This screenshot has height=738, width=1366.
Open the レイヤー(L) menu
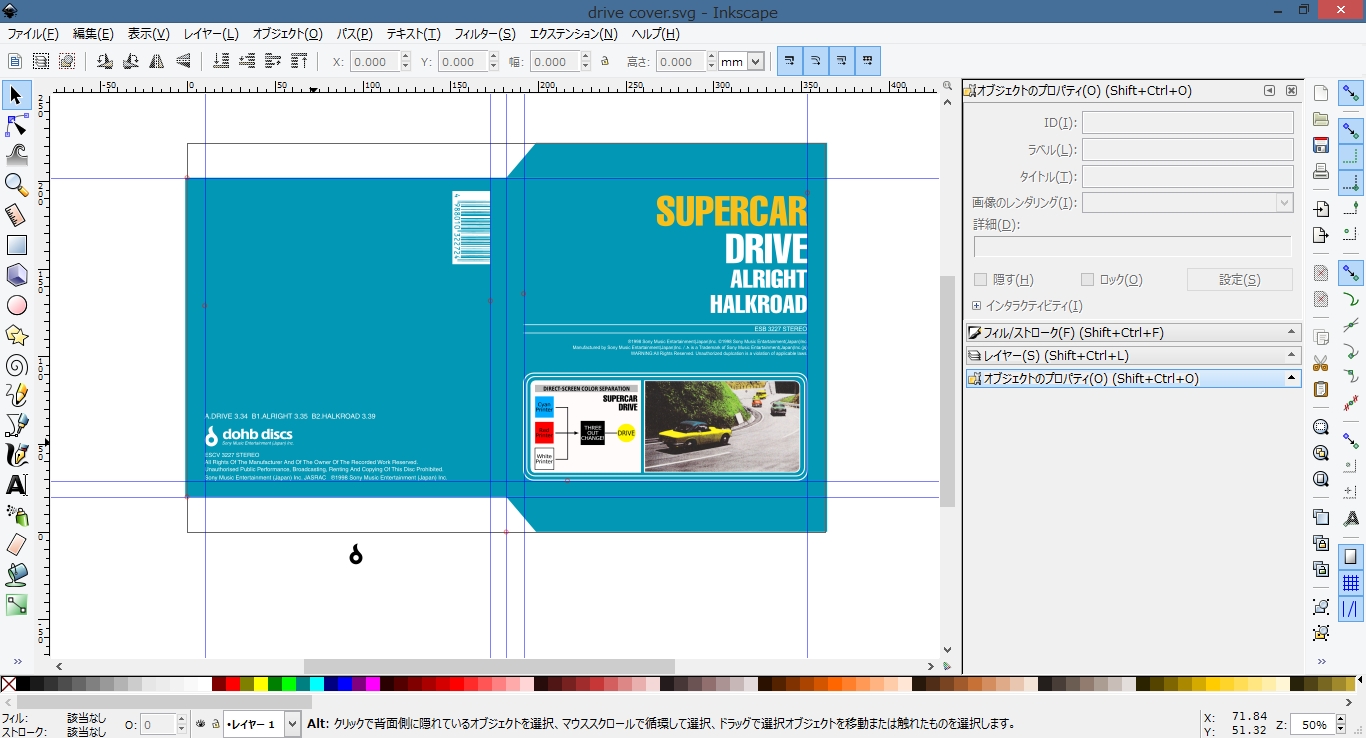click(210, 34)
